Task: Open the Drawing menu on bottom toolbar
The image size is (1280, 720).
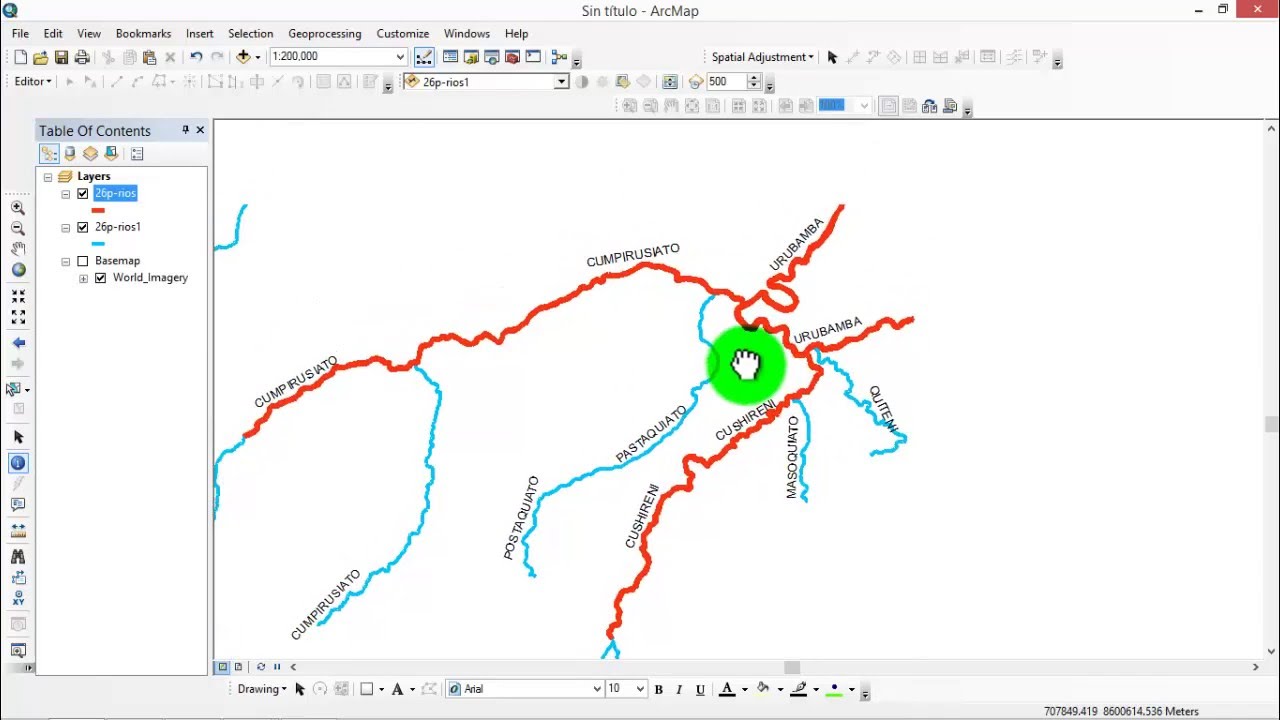Action: tap(261, 688)
